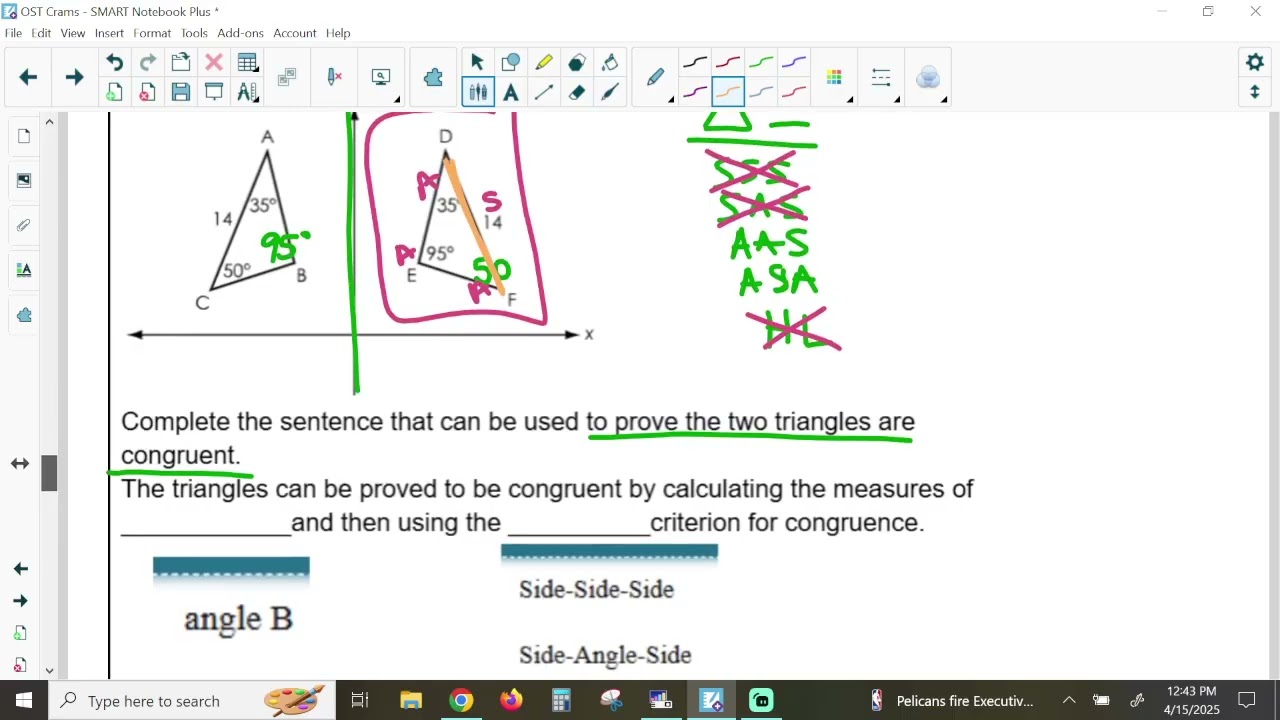Pick the black pen preset
The height and width of the screenshot is (720, 1280).
[x=694, y=63]
